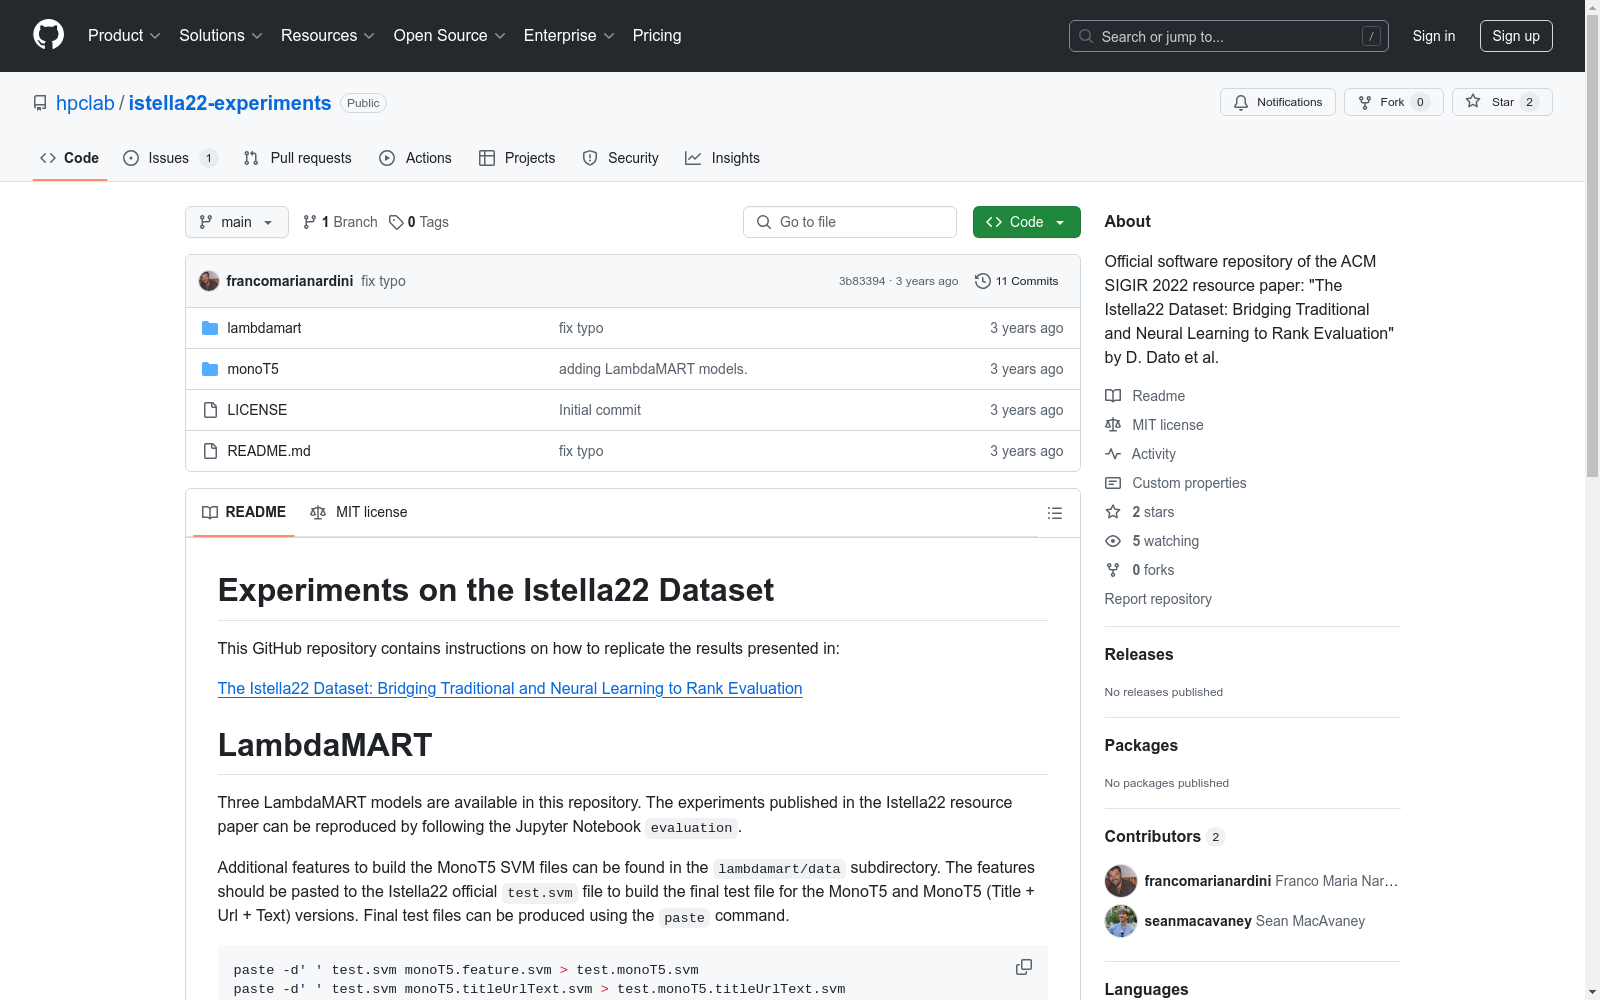Click the francomarianardini contributor avatar
Image resolution: width=1600 pixels, height=1000 pixels.
1121,881
